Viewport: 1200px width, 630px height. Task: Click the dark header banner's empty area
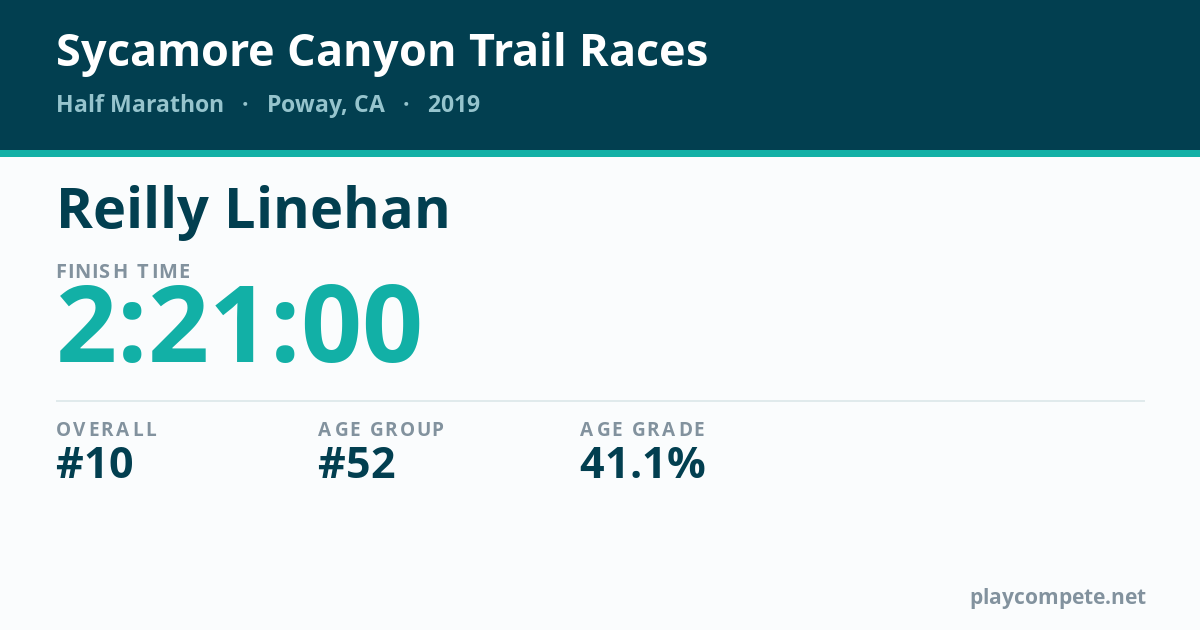click(x=950, y=75)
